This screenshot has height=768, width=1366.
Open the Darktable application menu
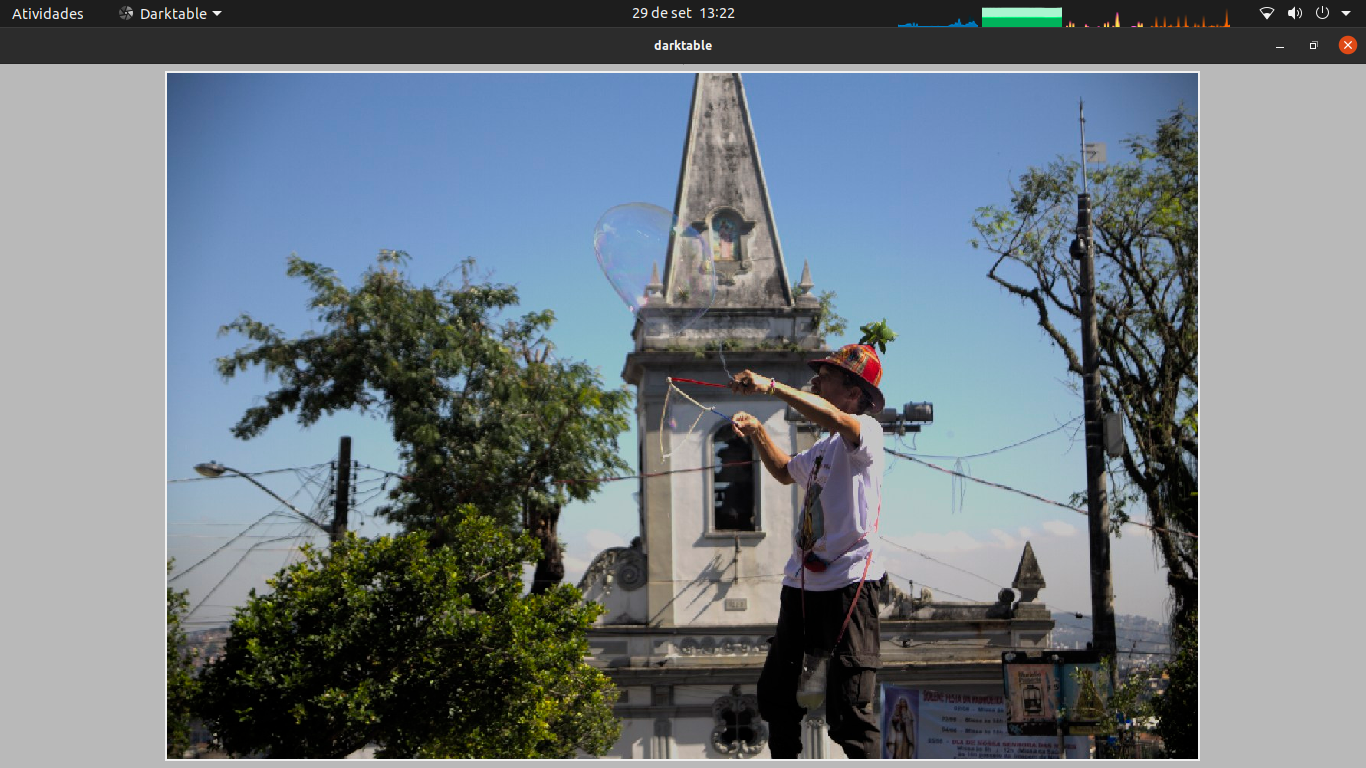tap(170, 13)
